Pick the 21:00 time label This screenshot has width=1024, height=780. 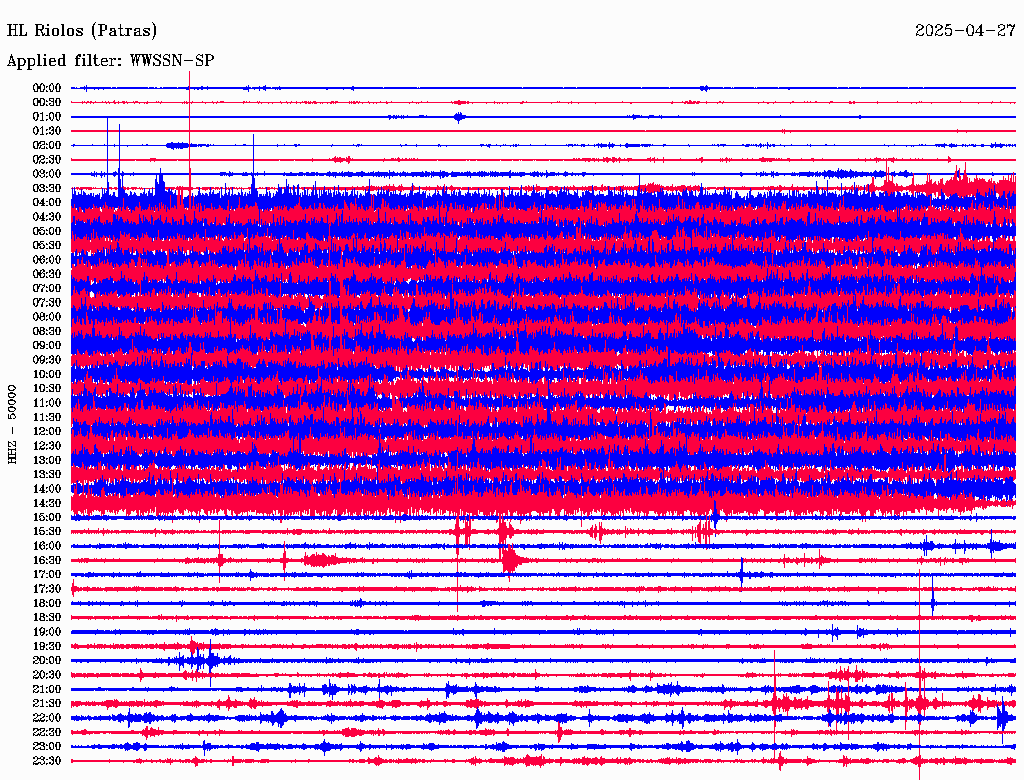(x=47, y=690)
